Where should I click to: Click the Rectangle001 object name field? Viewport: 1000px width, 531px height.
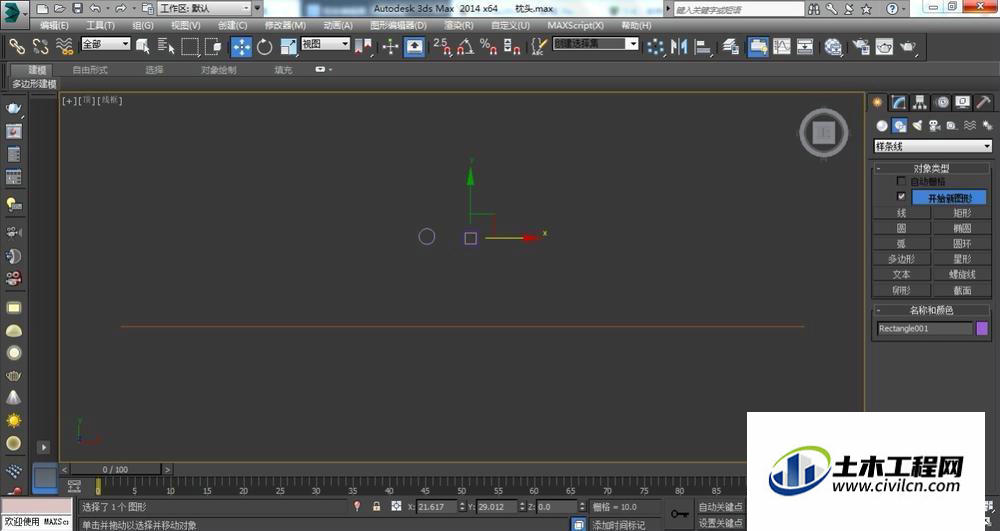click(923, 328)
